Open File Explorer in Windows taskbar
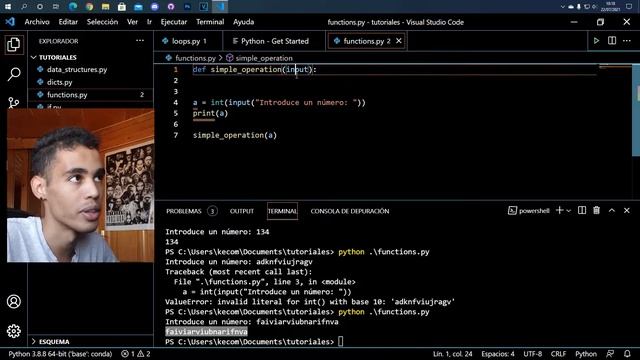This screenshot has width=640, height=360. point(105,6)
